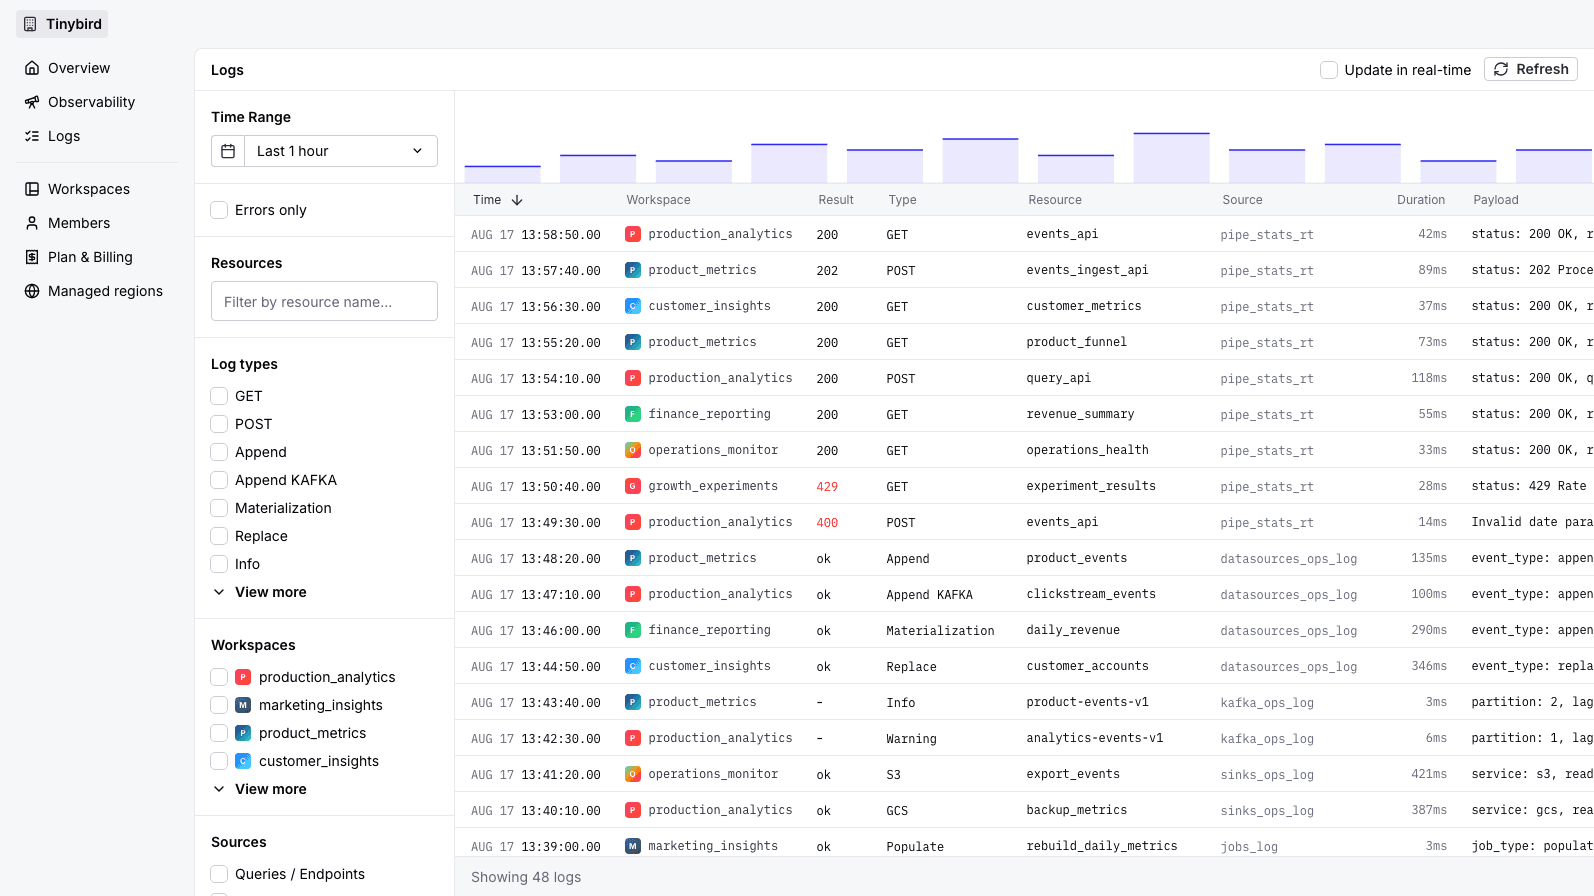Click the Workspaces panel icon
This screenshot has height=896, width=1594.
point(32,189)
